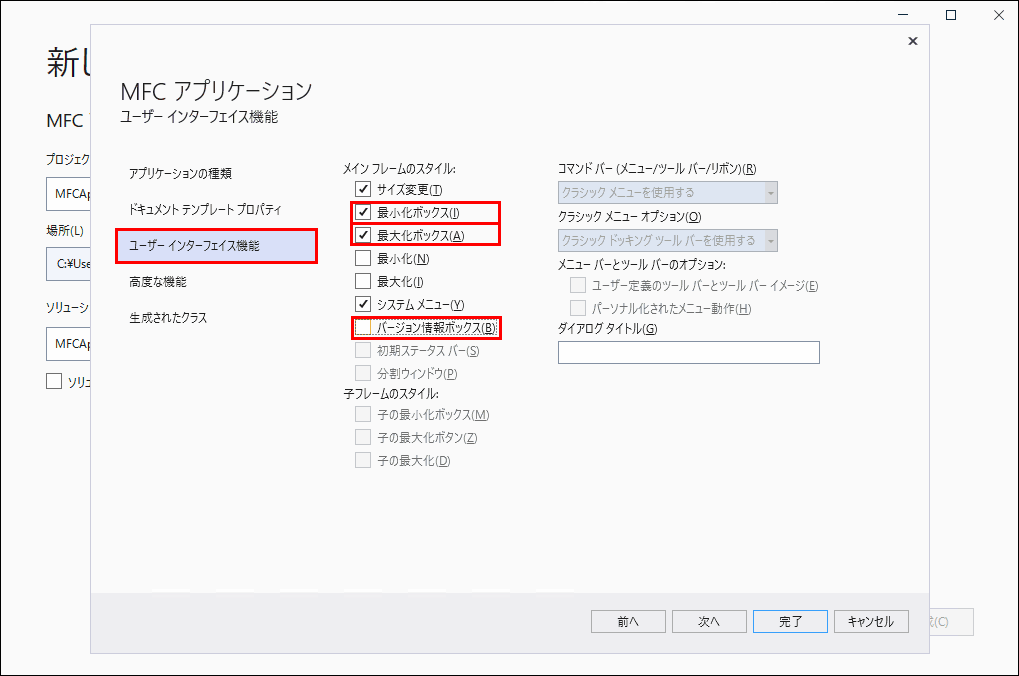Check バージョン情報ボックス(B) option
Image resolution: width=1019 pixels, height=676 pixels.
pyautogui.click(x=363, y=328)
